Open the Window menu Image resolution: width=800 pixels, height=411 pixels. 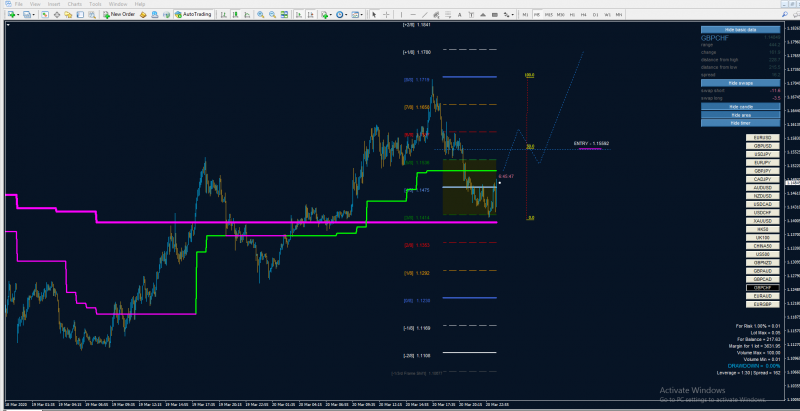(118, 4)
